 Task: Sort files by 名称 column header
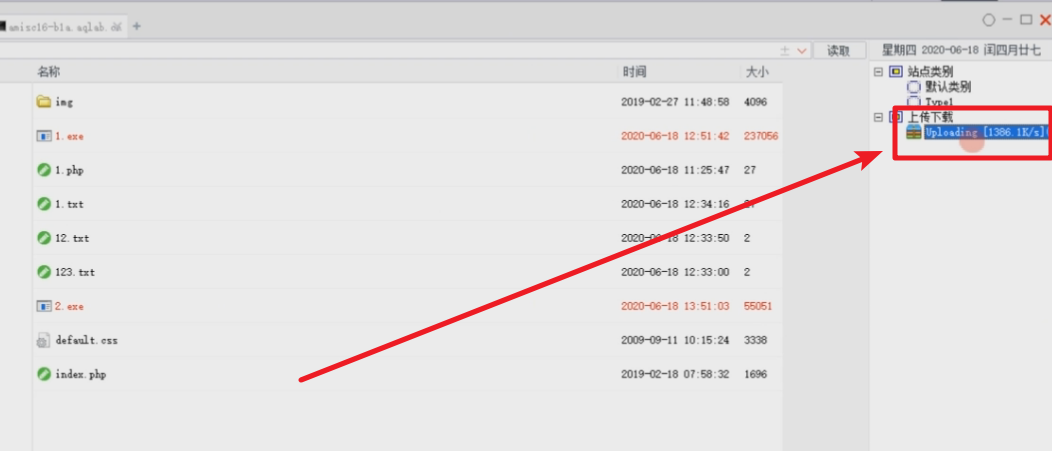pyautogui.click(x=48, y=72)
